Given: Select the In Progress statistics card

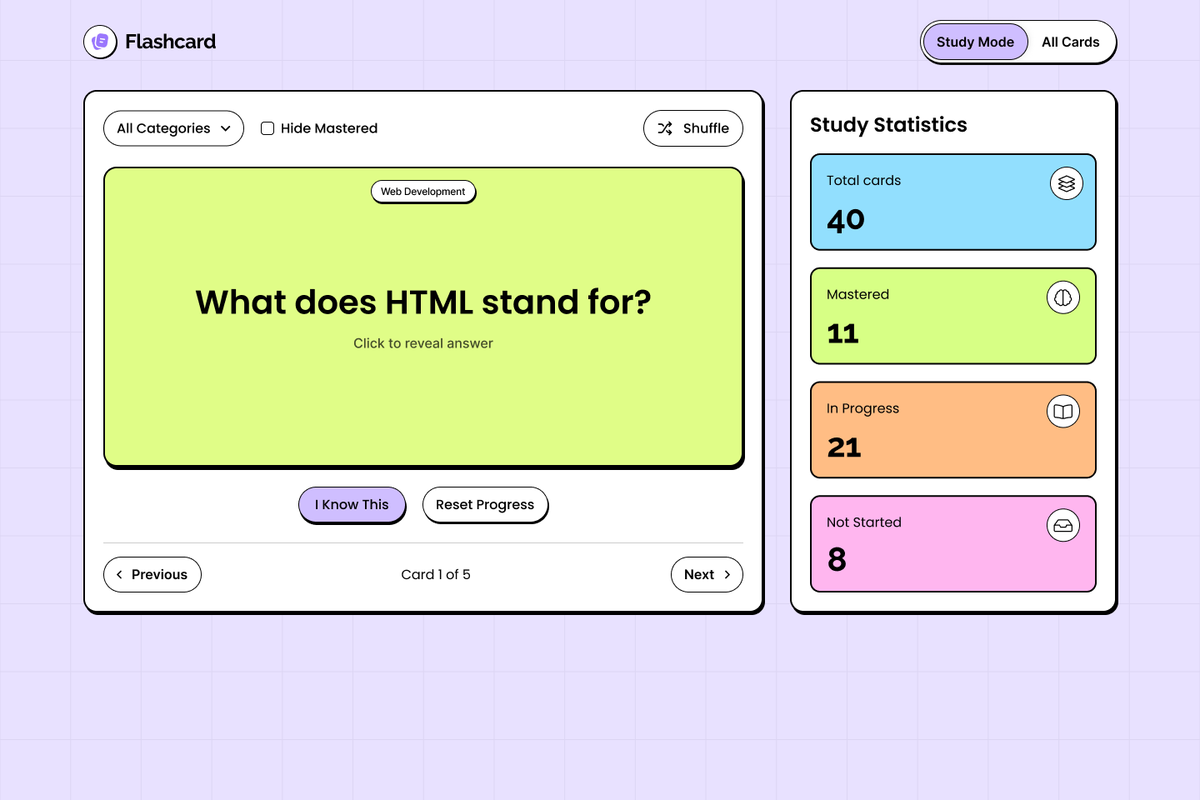Looking at the screenshot, I should click(952, 429).
